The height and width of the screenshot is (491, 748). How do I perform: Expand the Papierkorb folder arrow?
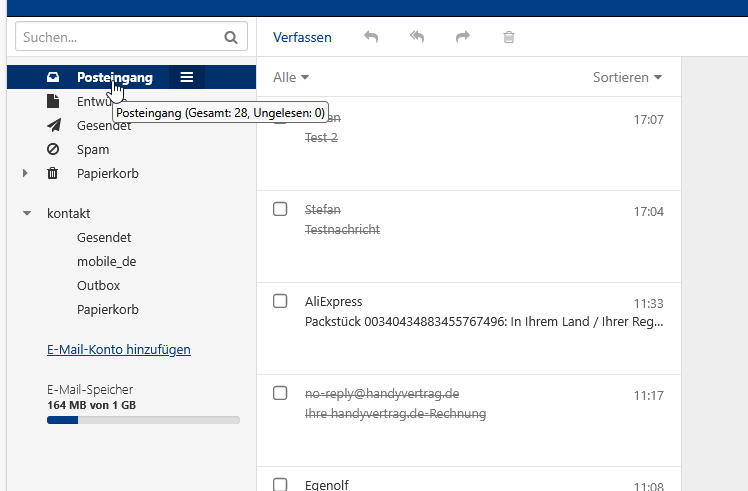pos(25,173)
